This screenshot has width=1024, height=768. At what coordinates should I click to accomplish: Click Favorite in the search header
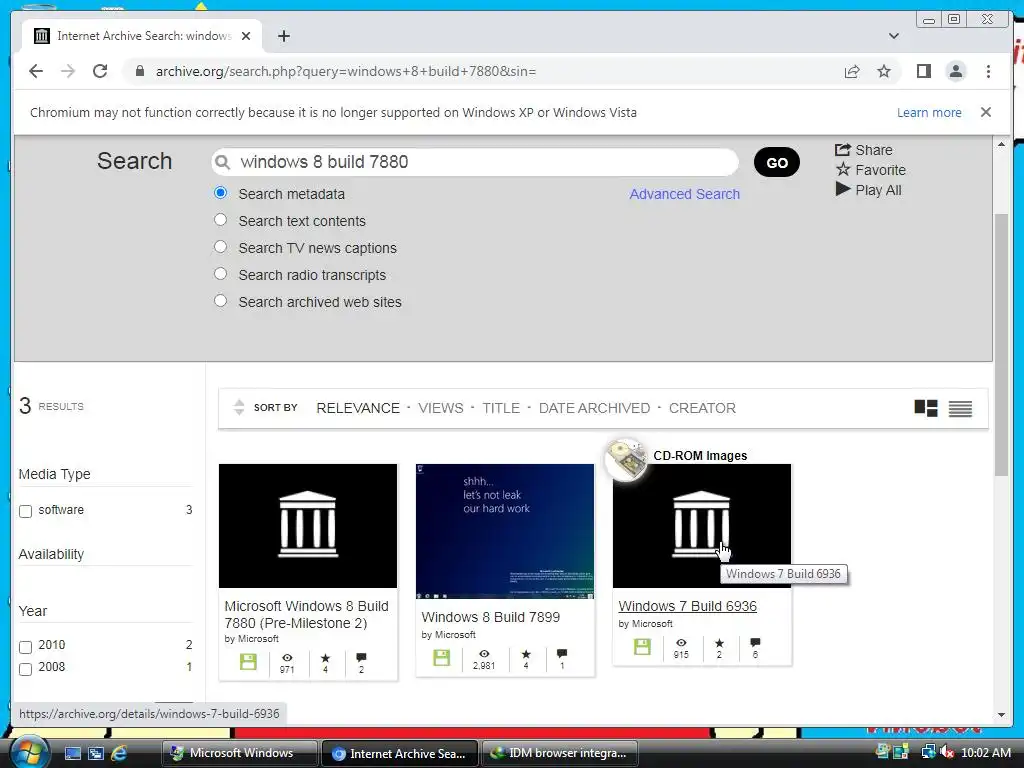pos(871,170)
